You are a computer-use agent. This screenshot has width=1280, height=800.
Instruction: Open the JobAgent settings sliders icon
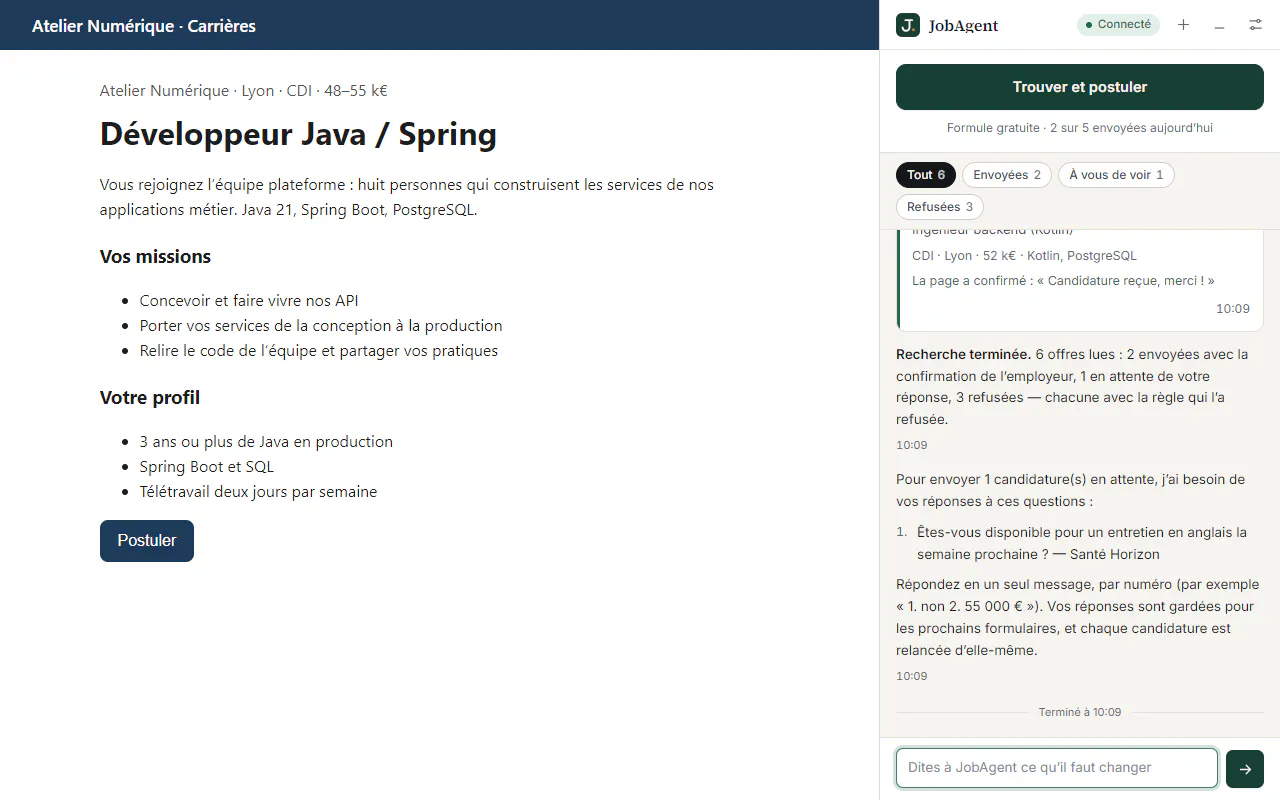click(1255, 25)
